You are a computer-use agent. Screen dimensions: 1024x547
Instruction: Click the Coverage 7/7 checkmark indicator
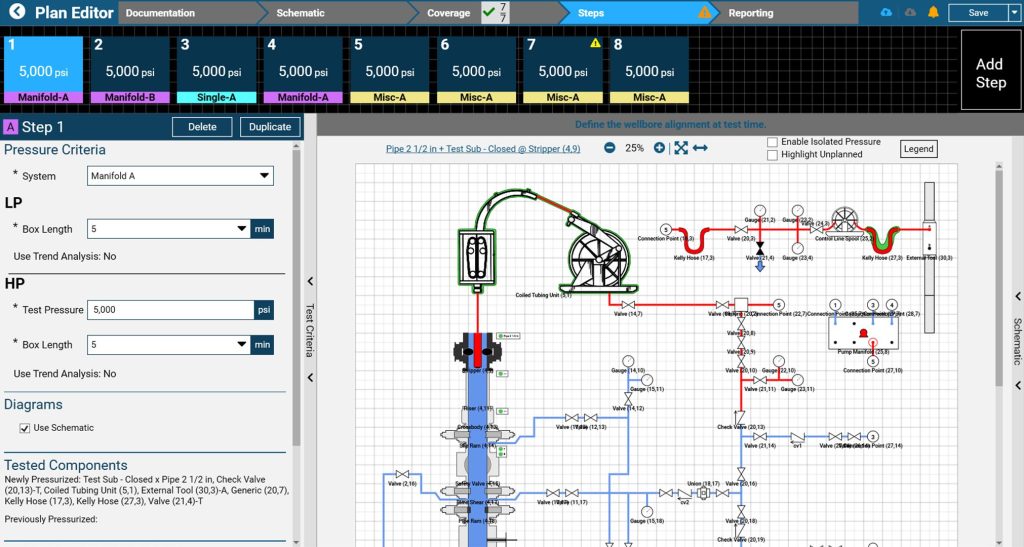(495, 12)
